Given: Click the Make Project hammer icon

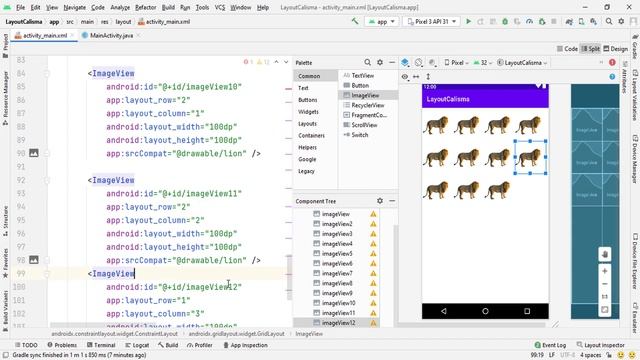Looking at the screenshot, I should pos(355,21).
